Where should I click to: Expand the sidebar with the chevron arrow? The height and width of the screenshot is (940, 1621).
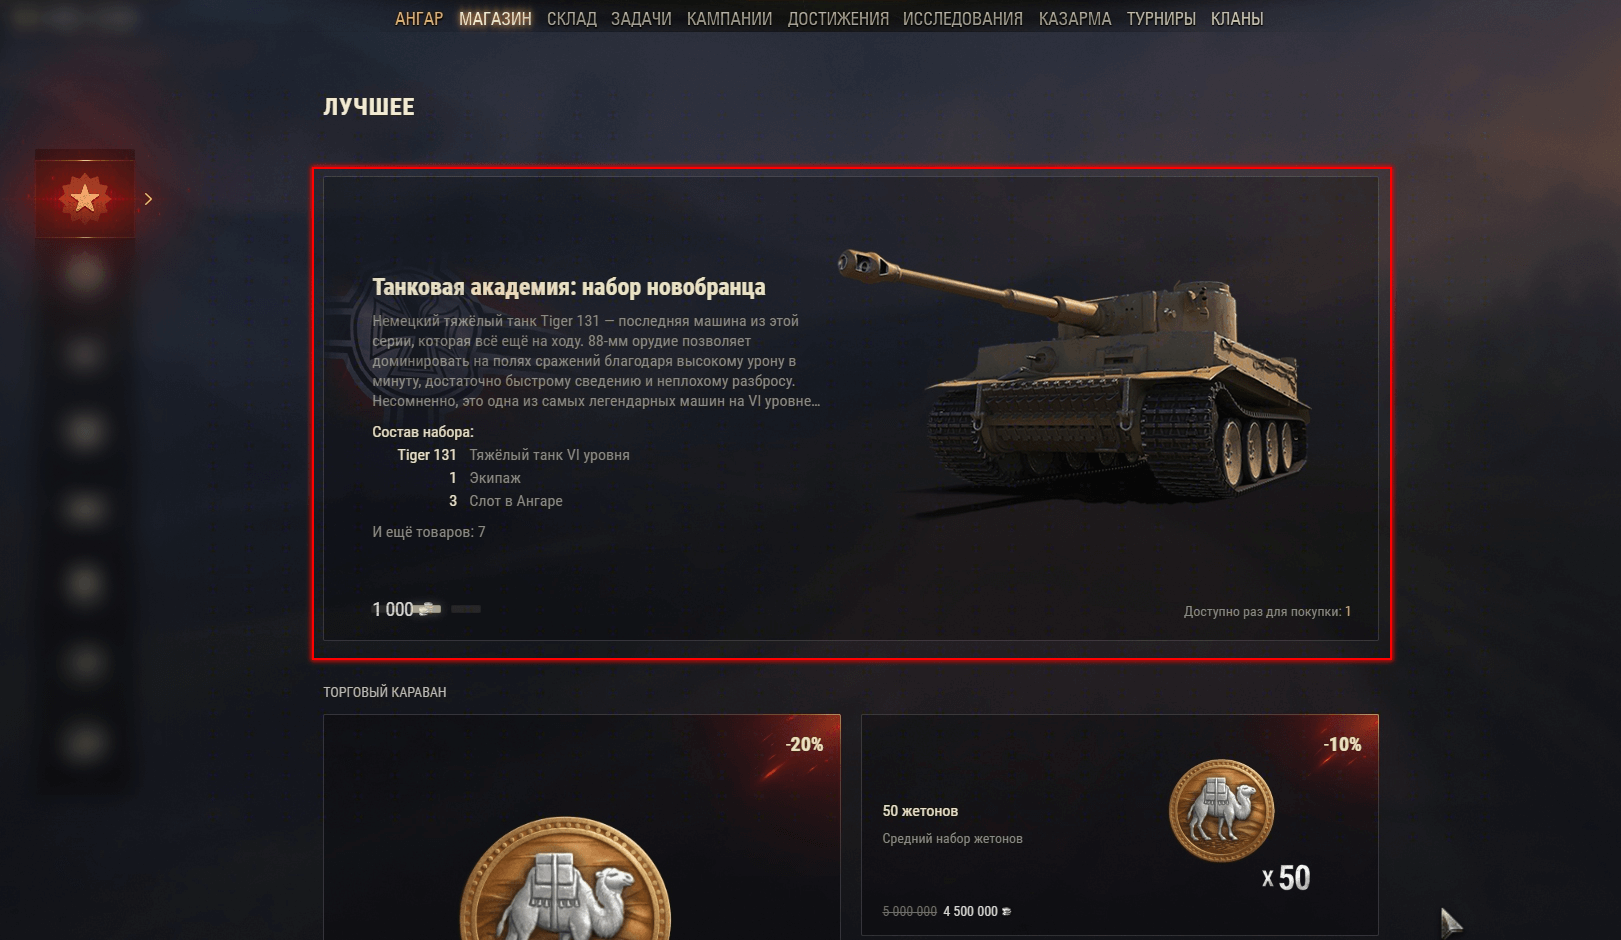coord(148,199)
